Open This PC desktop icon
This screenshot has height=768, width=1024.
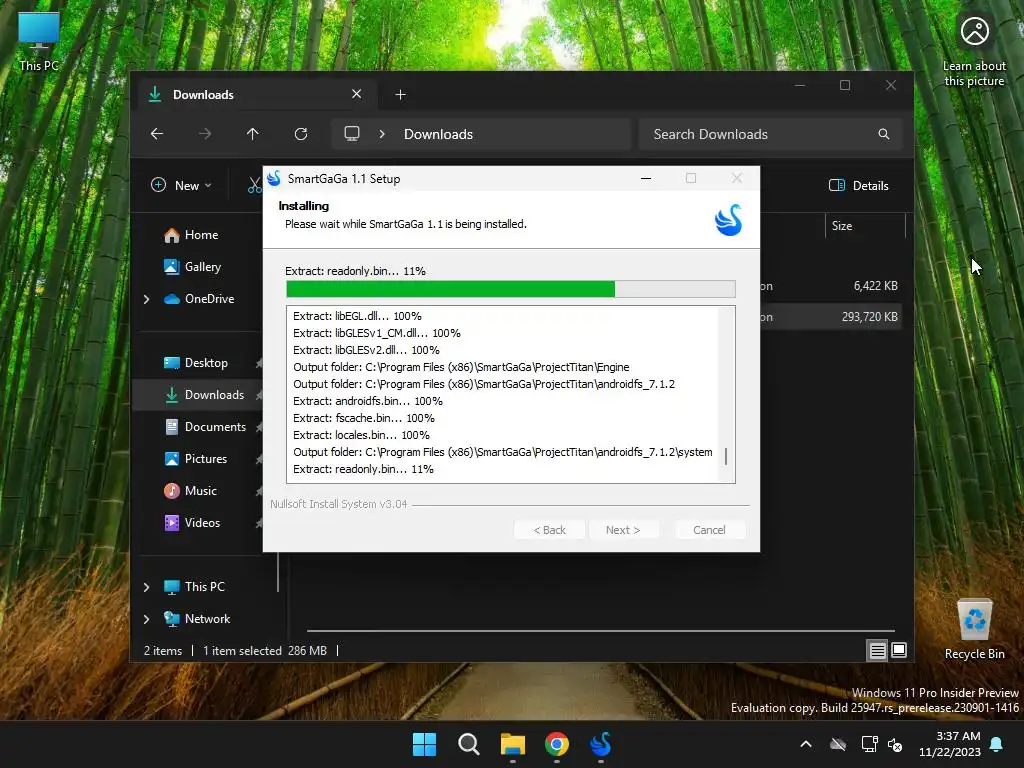point(39,42)
